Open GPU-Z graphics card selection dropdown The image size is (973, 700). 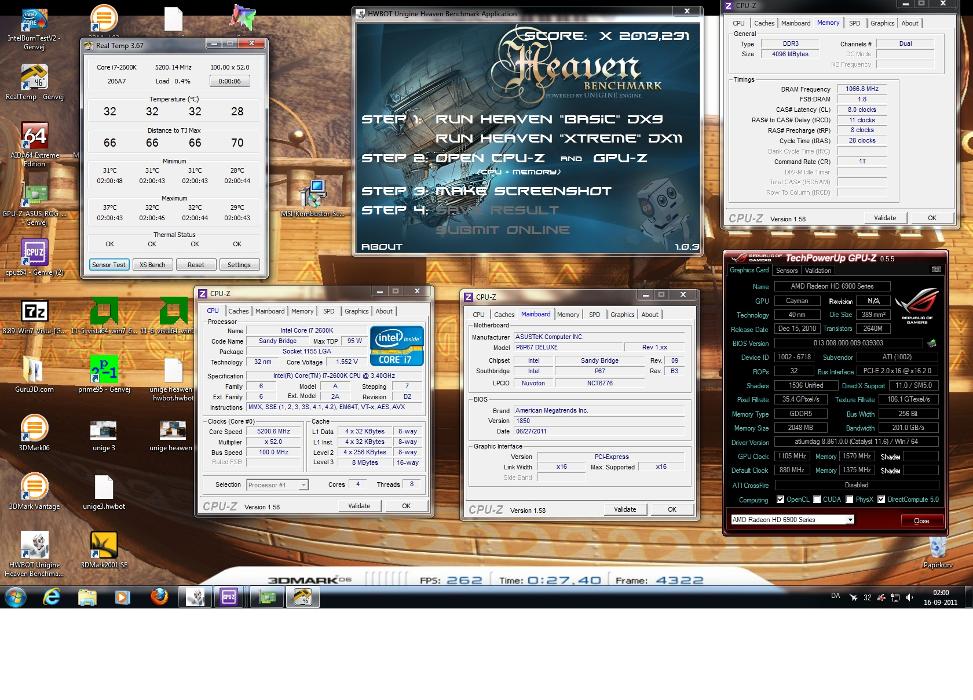[x=792, y=519]
